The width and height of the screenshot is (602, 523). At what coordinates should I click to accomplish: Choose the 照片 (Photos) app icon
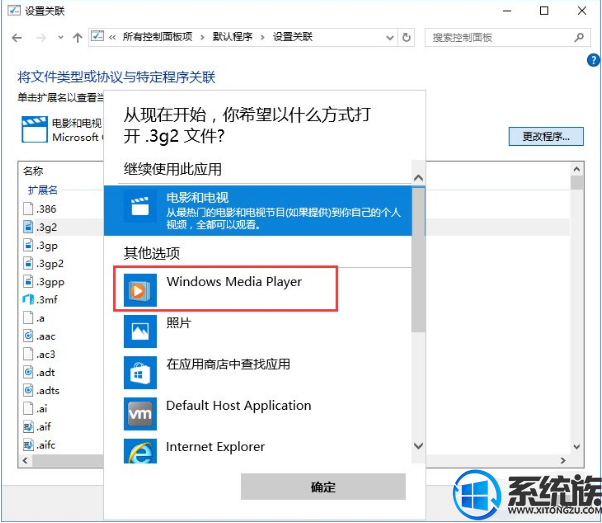click(140, 331)
